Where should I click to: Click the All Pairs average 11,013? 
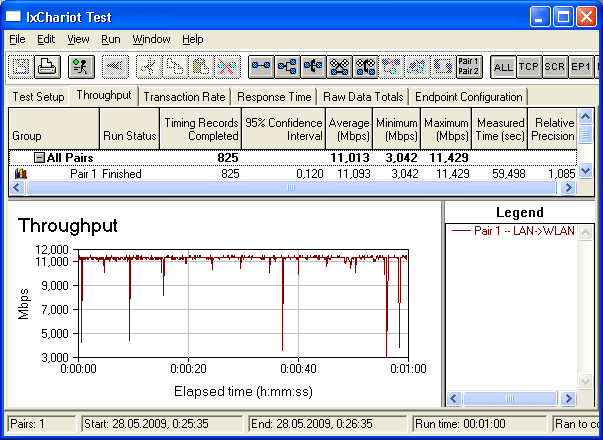coord(350,158)
